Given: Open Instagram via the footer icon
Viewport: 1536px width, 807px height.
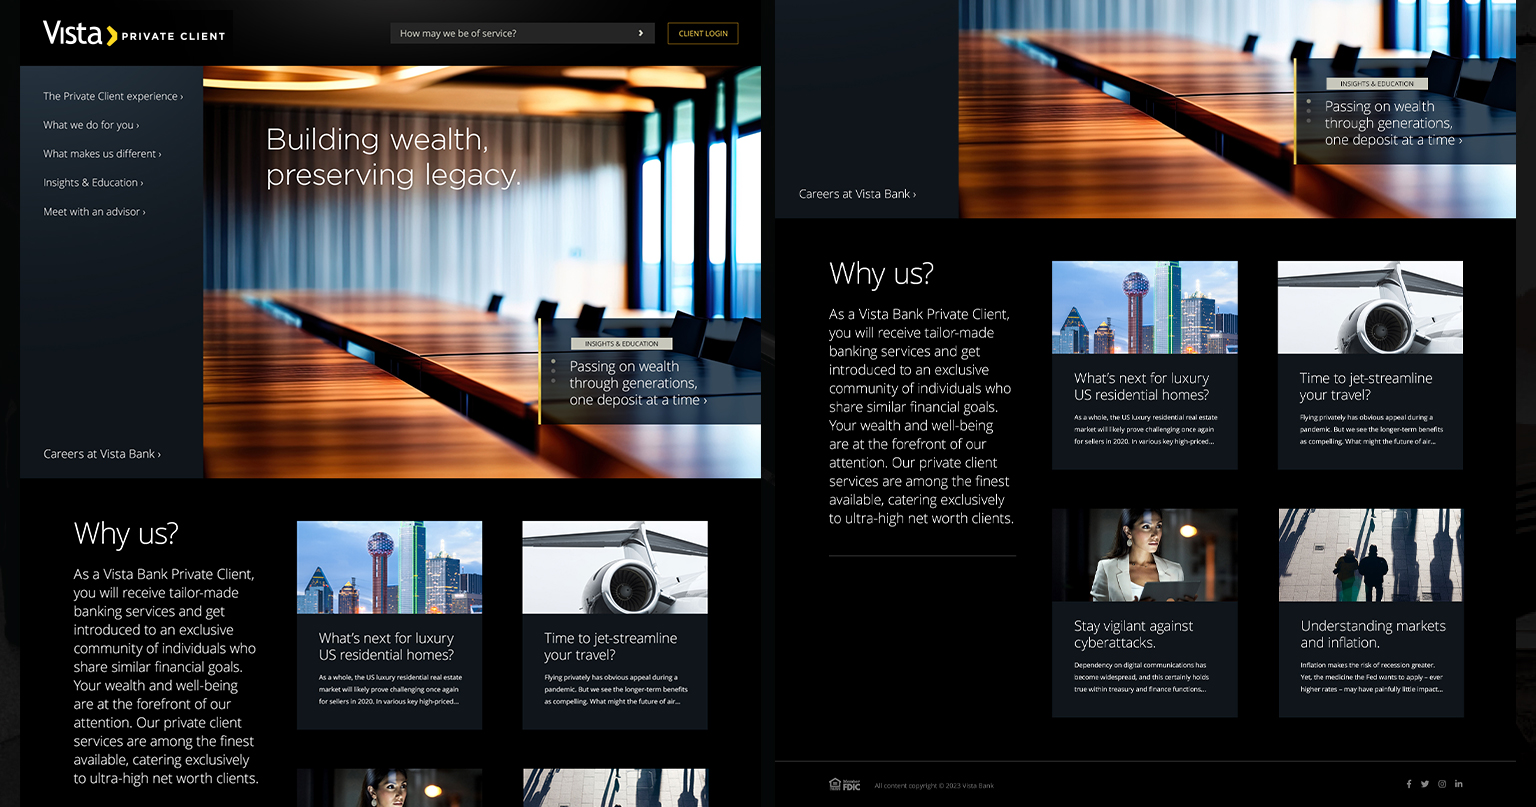Looking at the screenshot, I should tap(1442, 784).
